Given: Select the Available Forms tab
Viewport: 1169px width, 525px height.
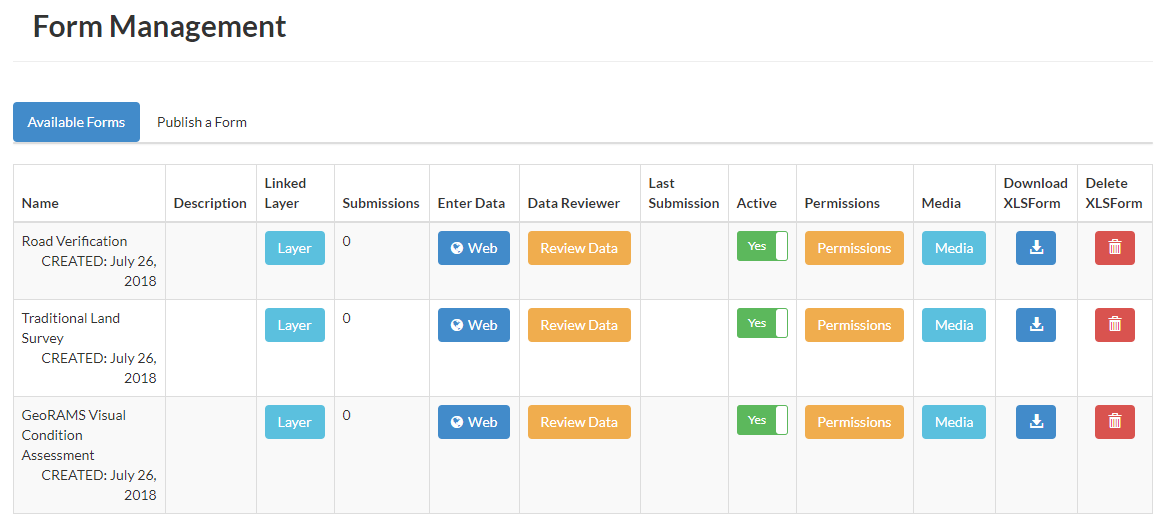Looking at the screenshot, I should tap(76, 122).
